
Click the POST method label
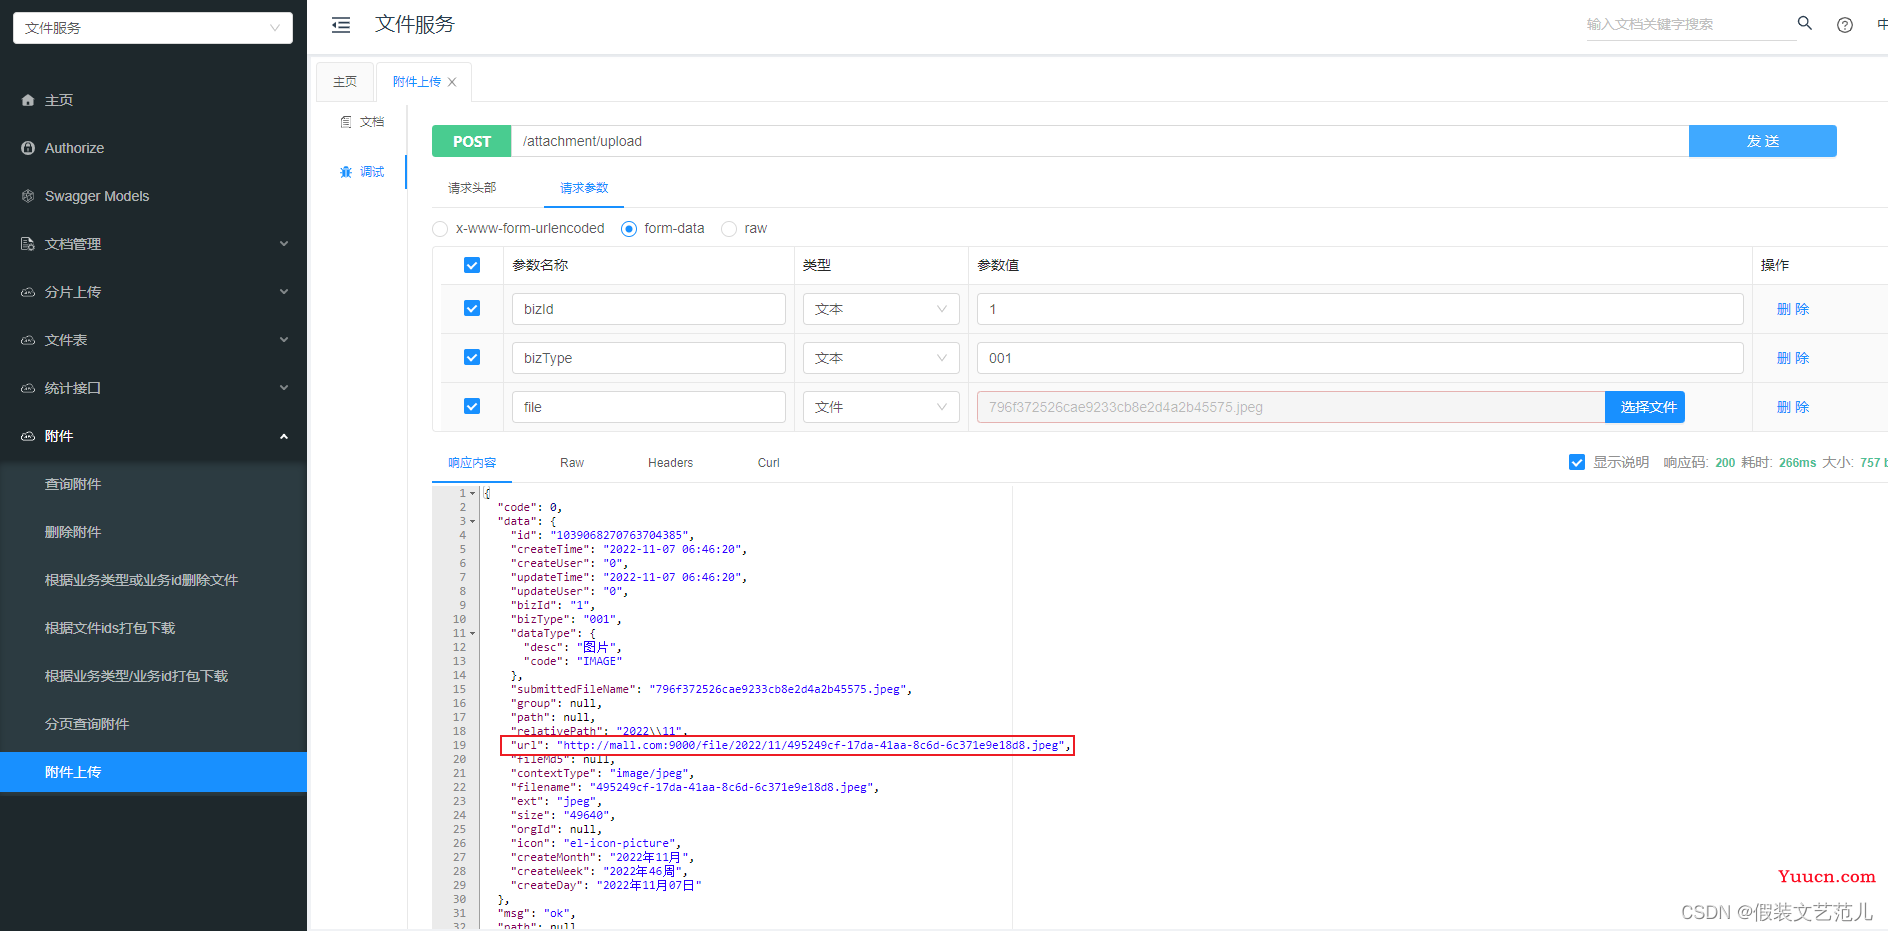(472, 141)
